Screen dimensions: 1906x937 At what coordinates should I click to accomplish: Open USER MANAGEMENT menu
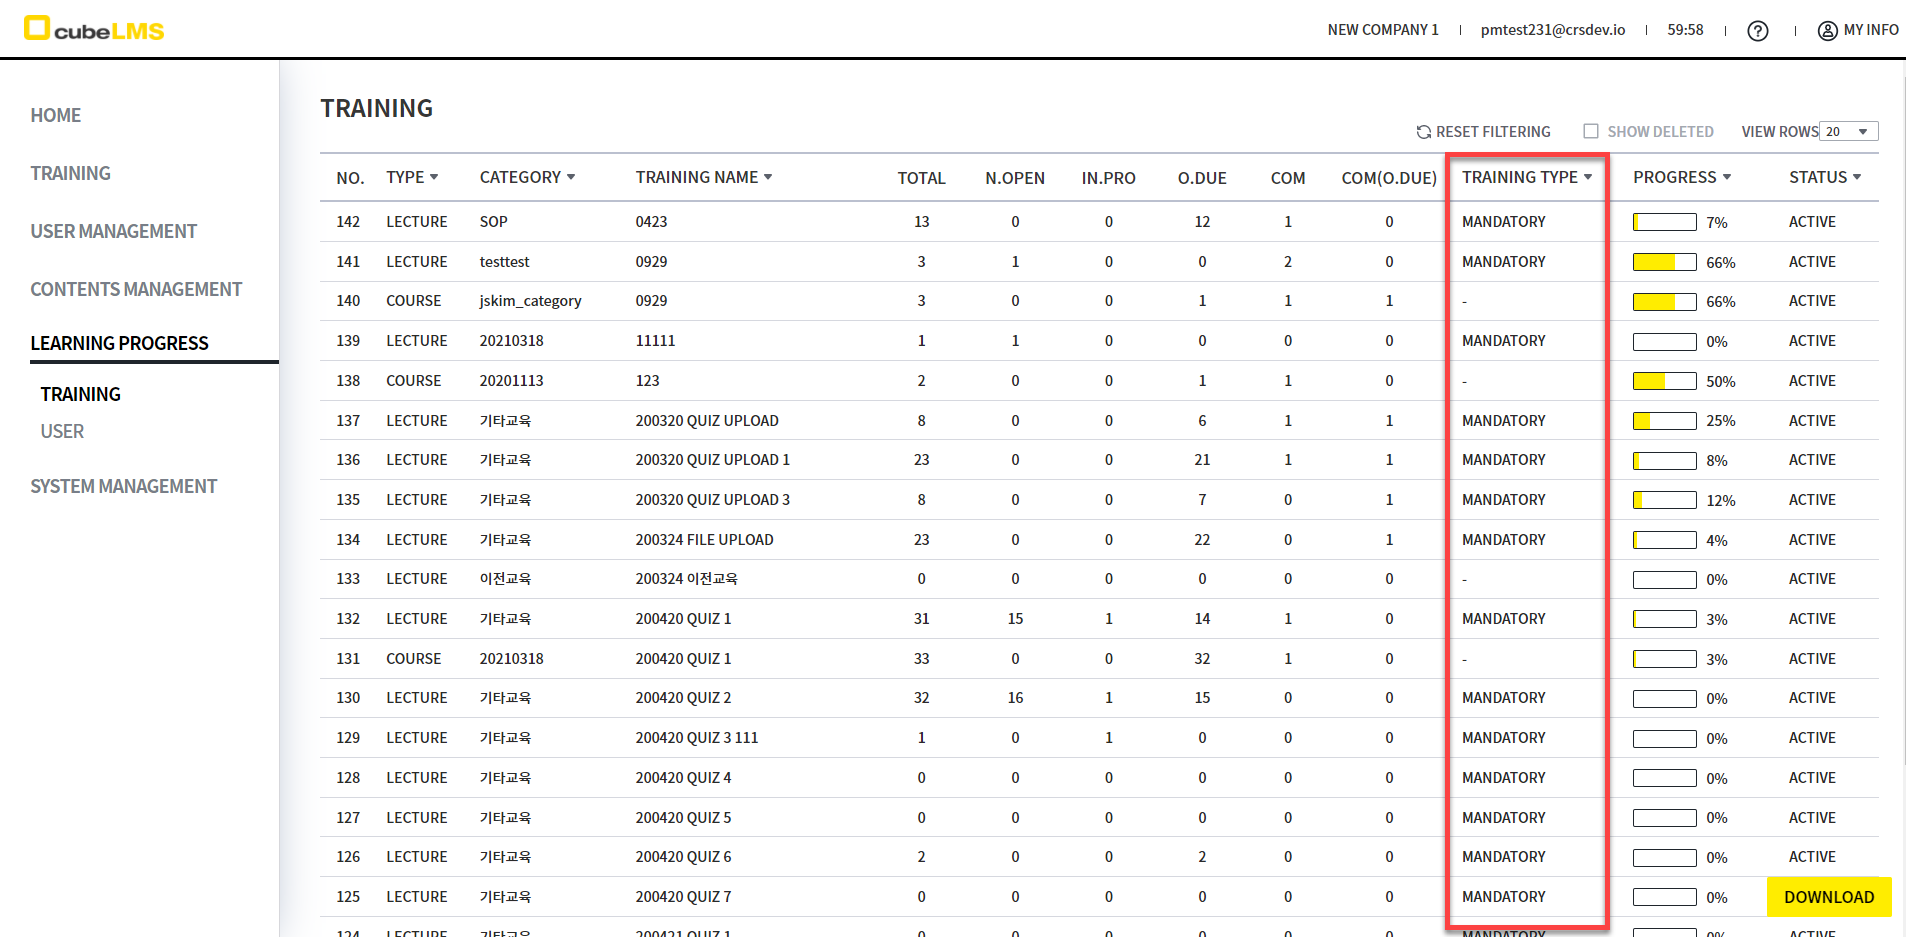tap(113, 231)
